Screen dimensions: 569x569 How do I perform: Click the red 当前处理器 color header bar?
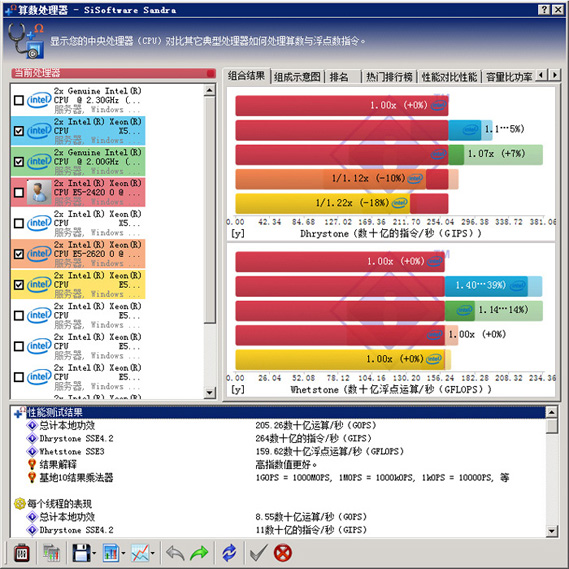[114, 73]
